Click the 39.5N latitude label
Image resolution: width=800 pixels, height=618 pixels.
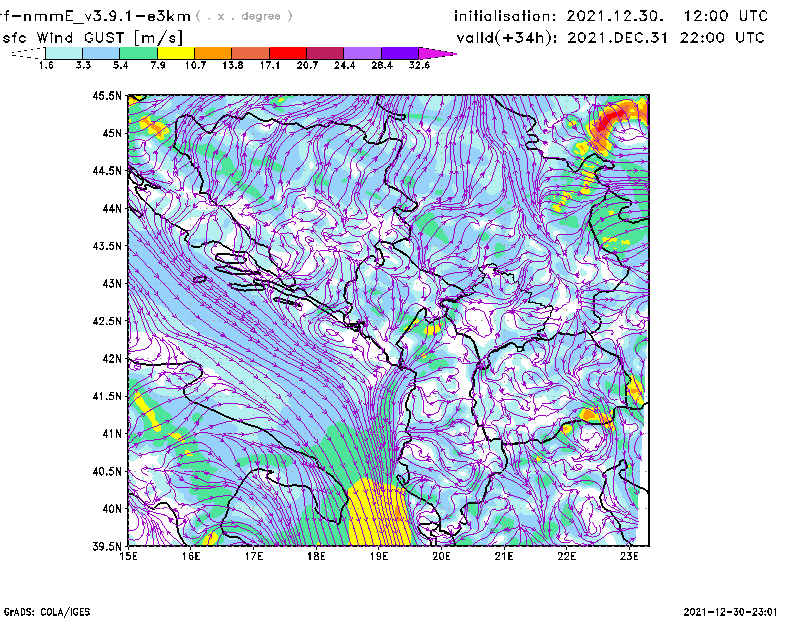pyautogui.click(x=107, y=546)
